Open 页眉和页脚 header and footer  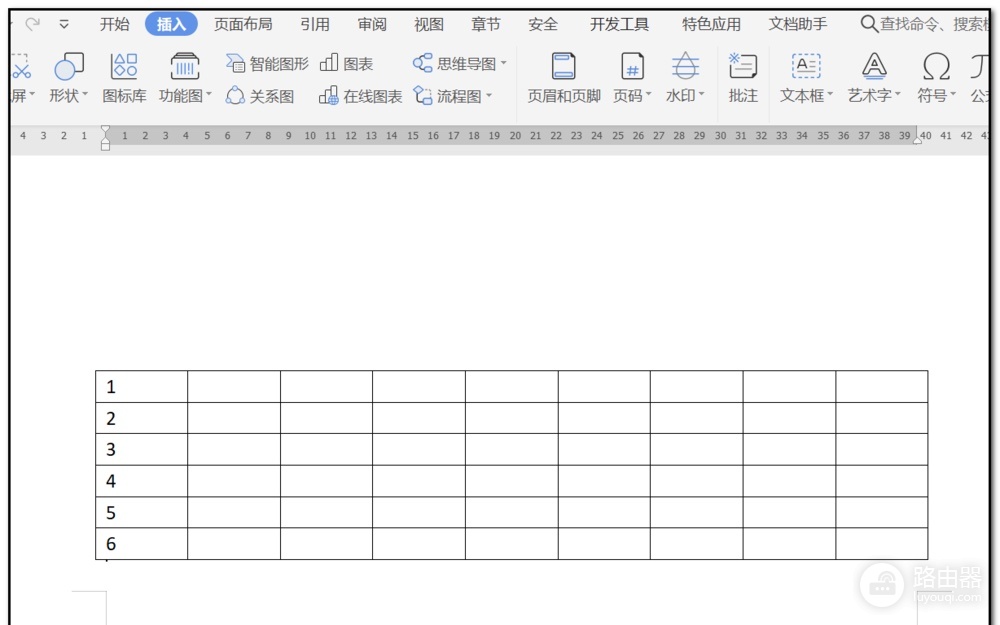(x=564, y=77)
